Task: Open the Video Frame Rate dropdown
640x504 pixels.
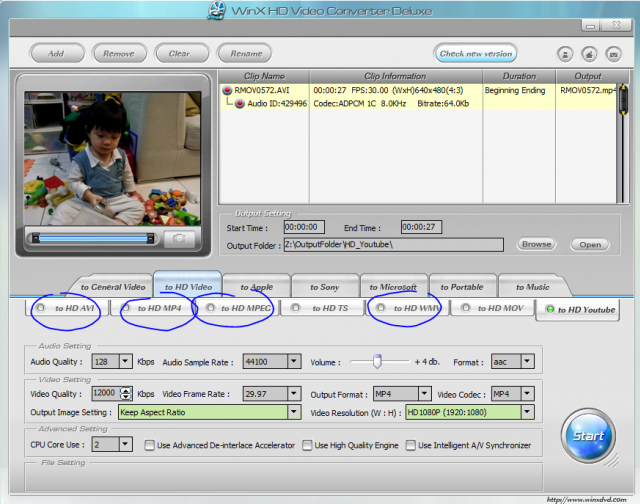Action: [x=294, y=394]
